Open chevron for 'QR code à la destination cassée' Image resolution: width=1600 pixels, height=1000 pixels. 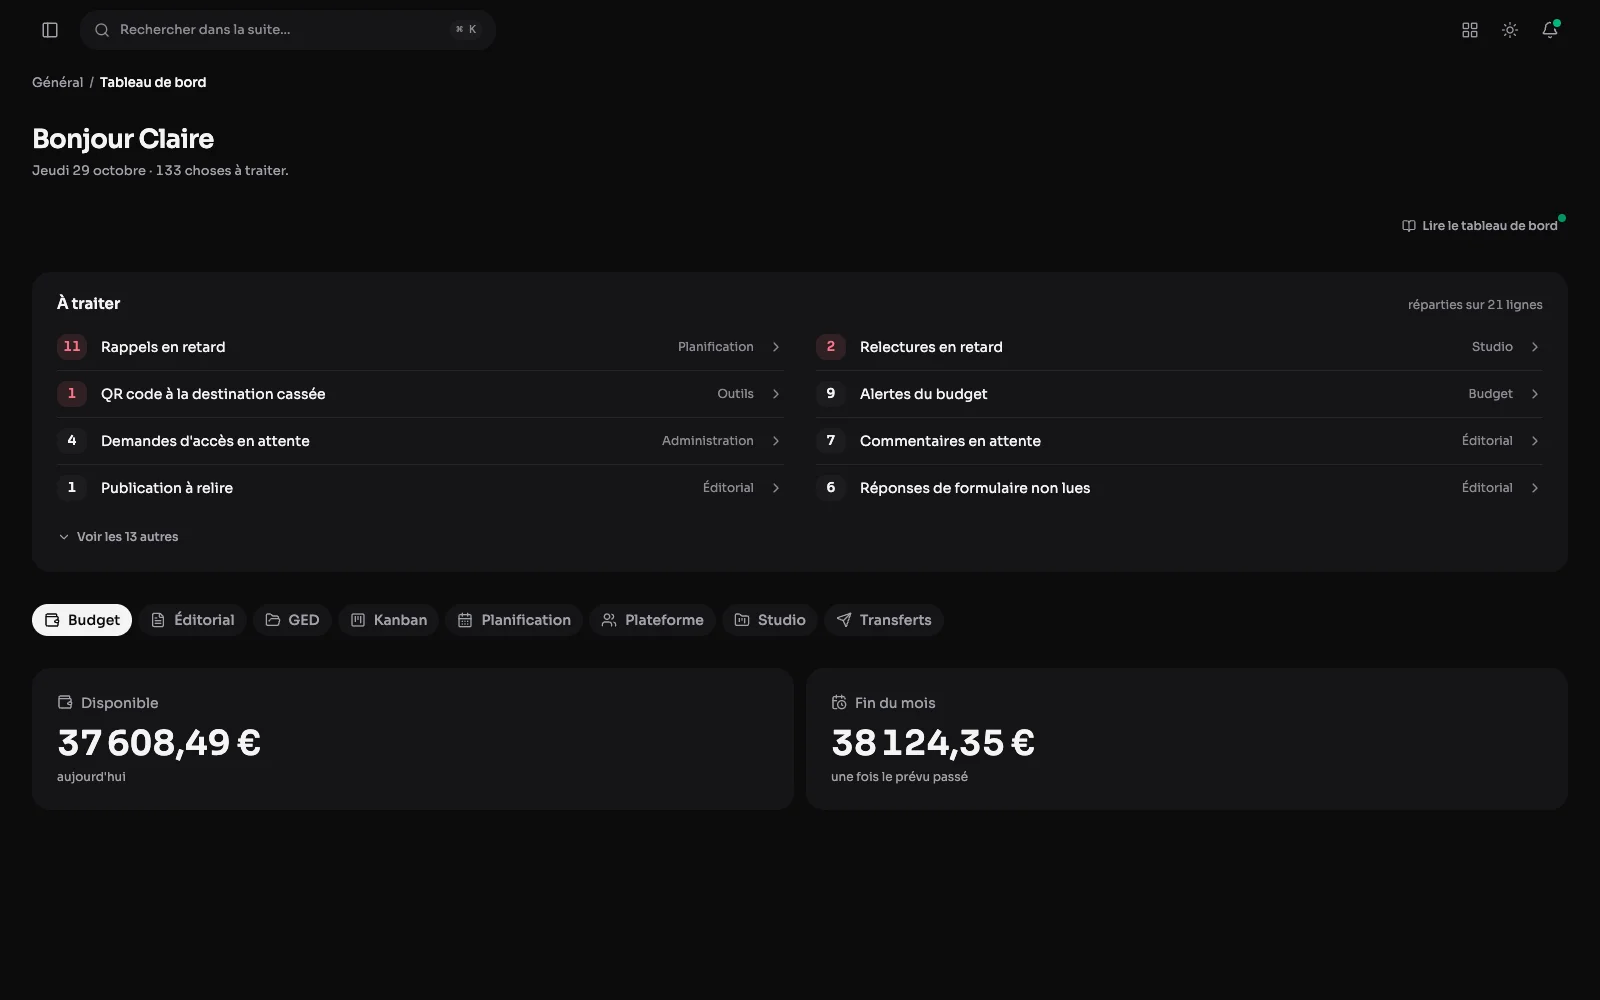click(x=776, y=394)
